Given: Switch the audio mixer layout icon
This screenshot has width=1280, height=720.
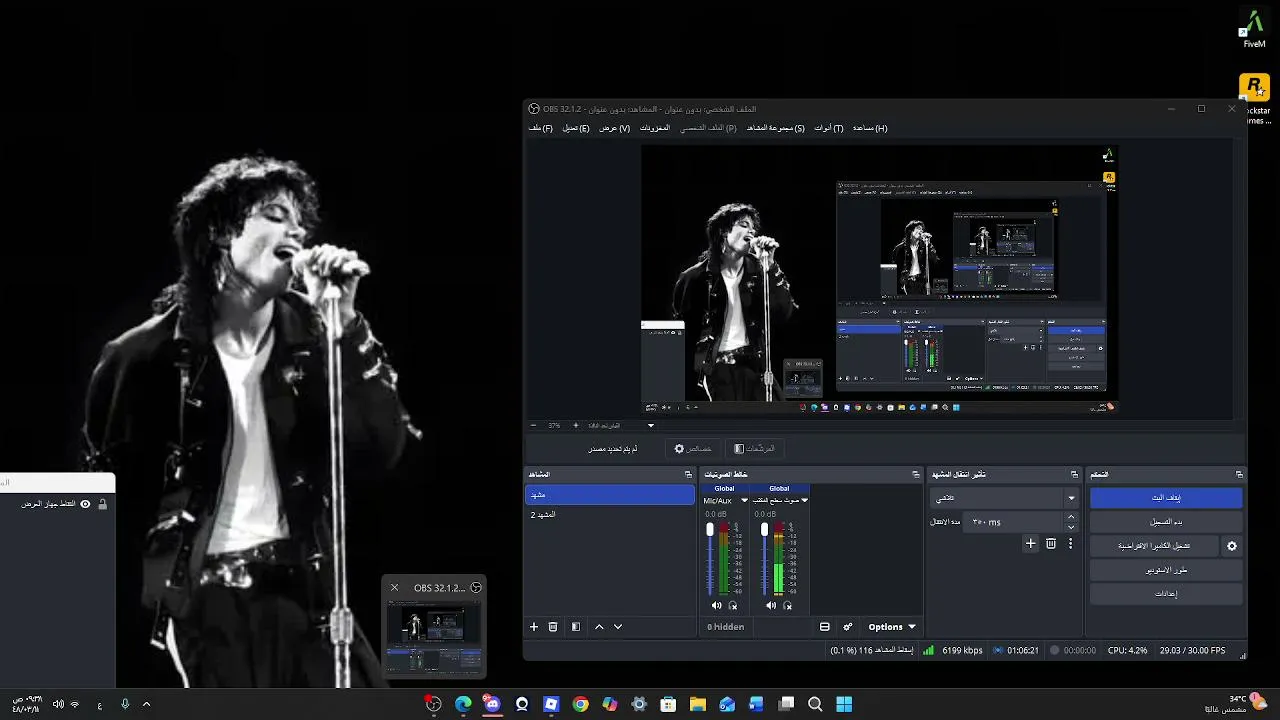Looking at the screenshot, I should tap(825, 627).
